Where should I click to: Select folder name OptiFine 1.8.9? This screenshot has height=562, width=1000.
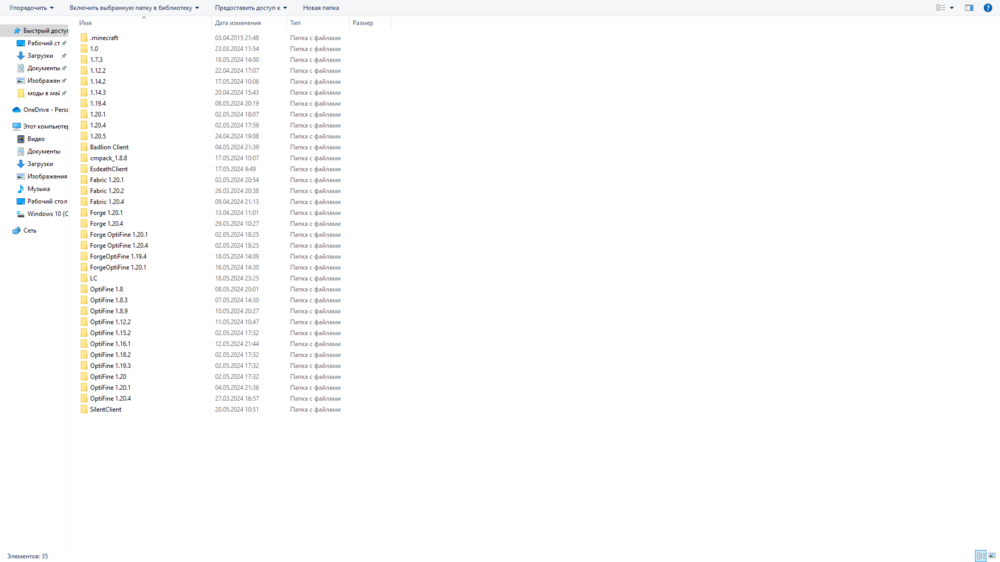pos(108,311)
